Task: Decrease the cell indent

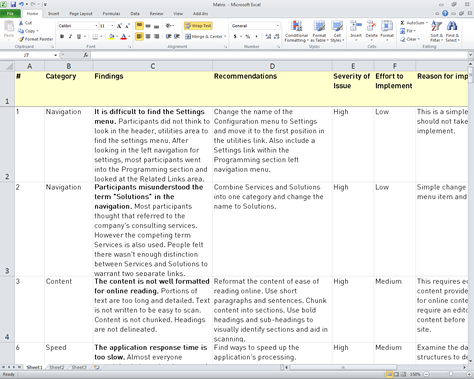Action: (x=169, y=36)
